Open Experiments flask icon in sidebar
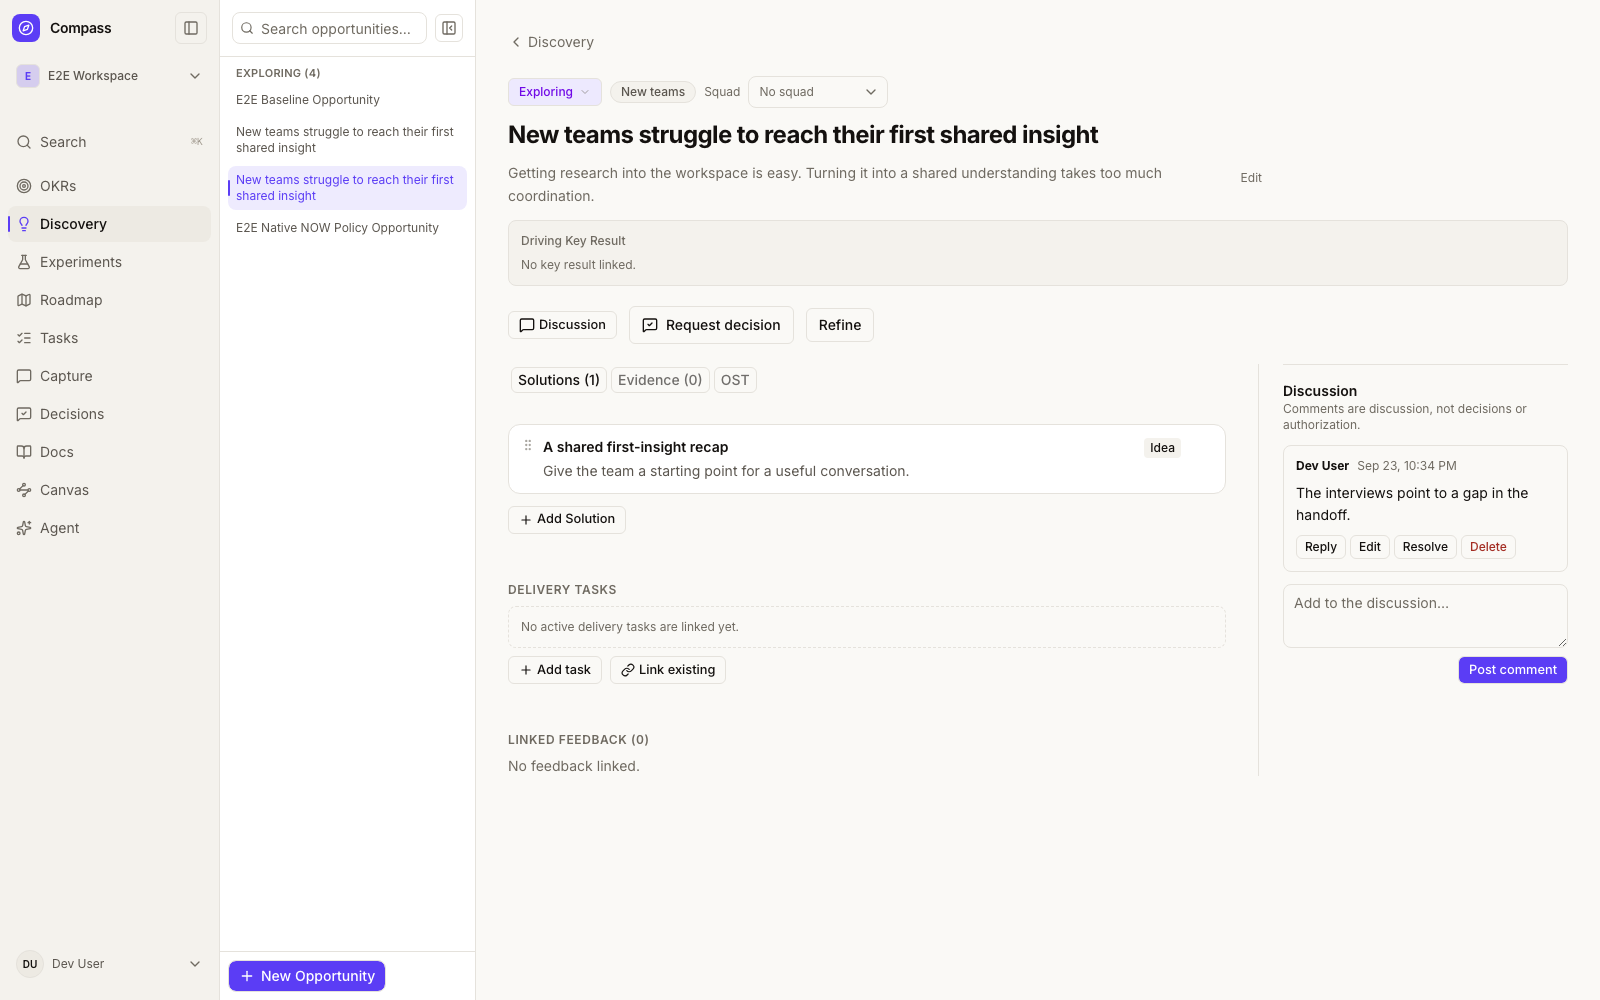Viewport: 1600px width, 1000px height. coord(24,262)
